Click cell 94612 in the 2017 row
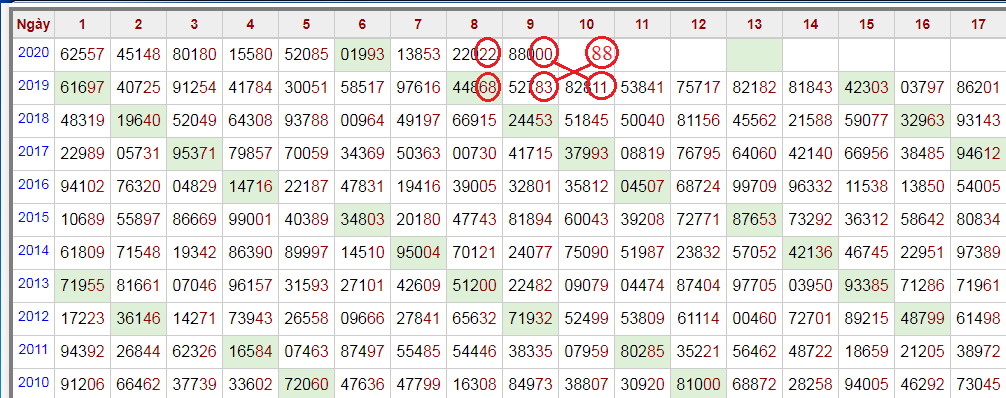 tap(978, 154)
